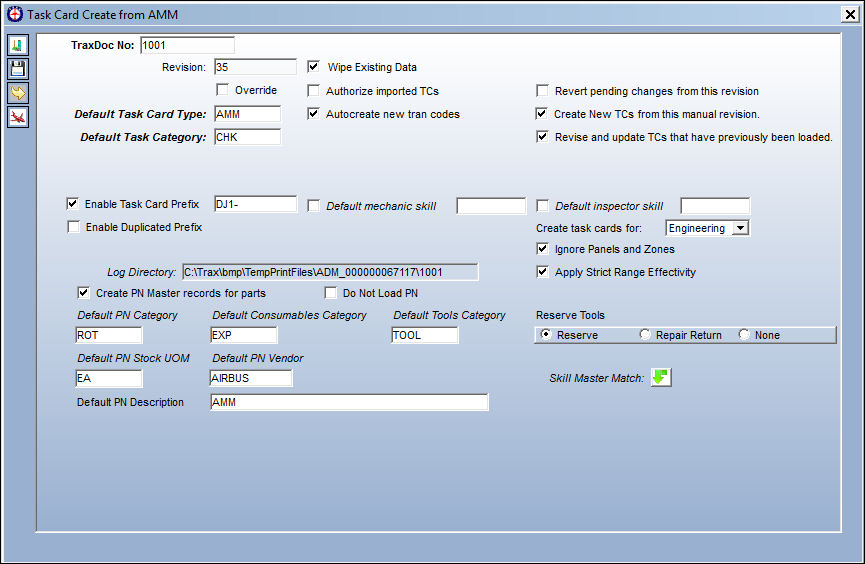
Task: Click the TraxDoc No field
Action: [188, 45]
